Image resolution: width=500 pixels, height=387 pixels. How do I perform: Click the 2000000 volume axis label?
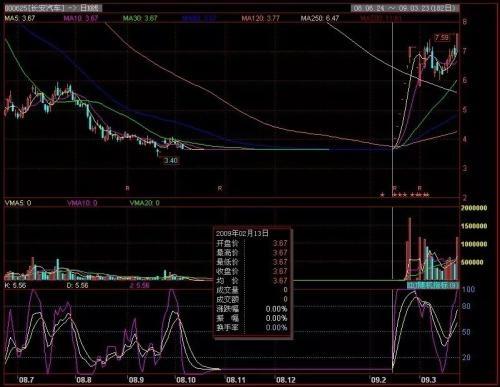474,208
